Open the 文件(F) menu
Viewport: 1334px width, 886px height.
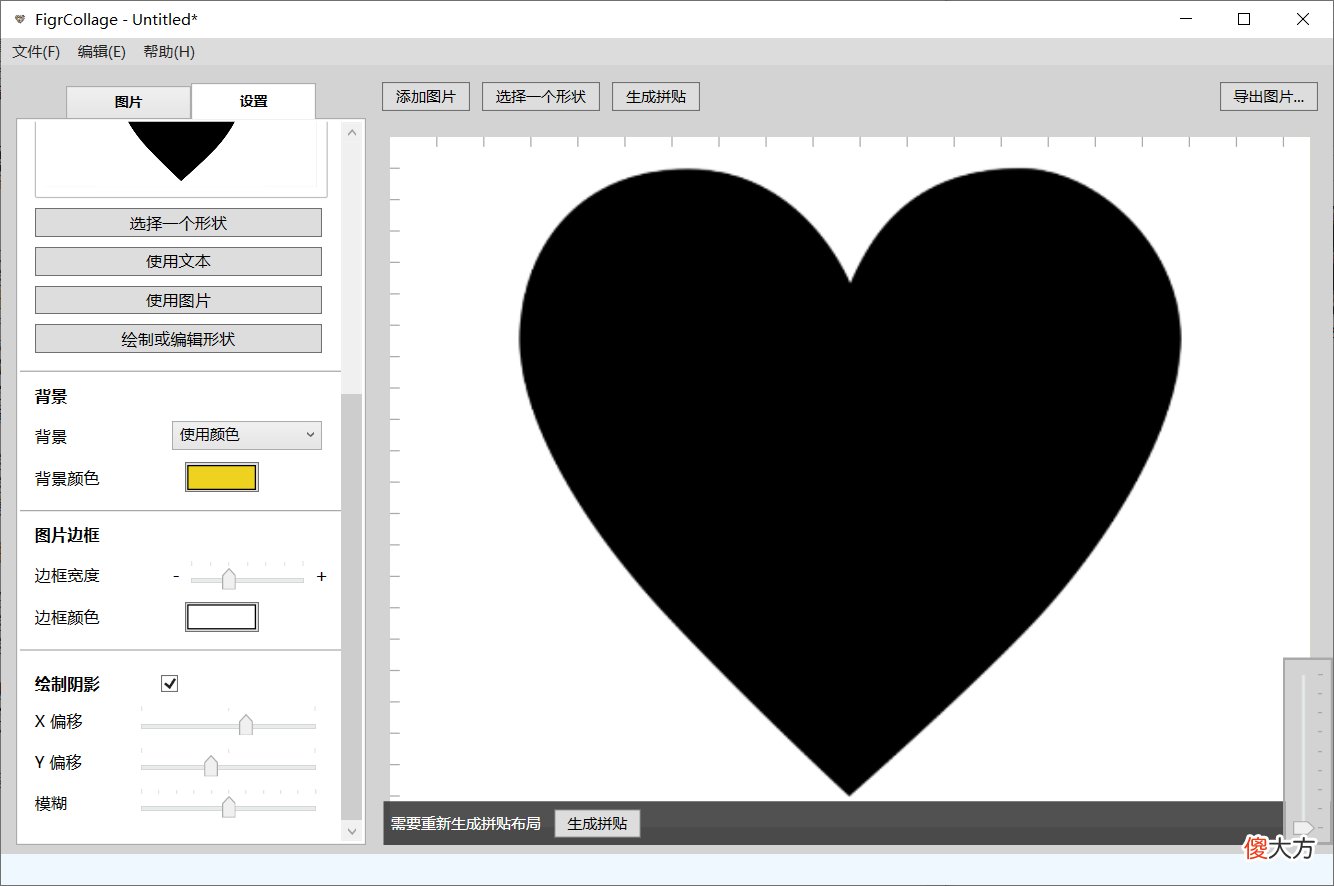[x=36, y=52]
